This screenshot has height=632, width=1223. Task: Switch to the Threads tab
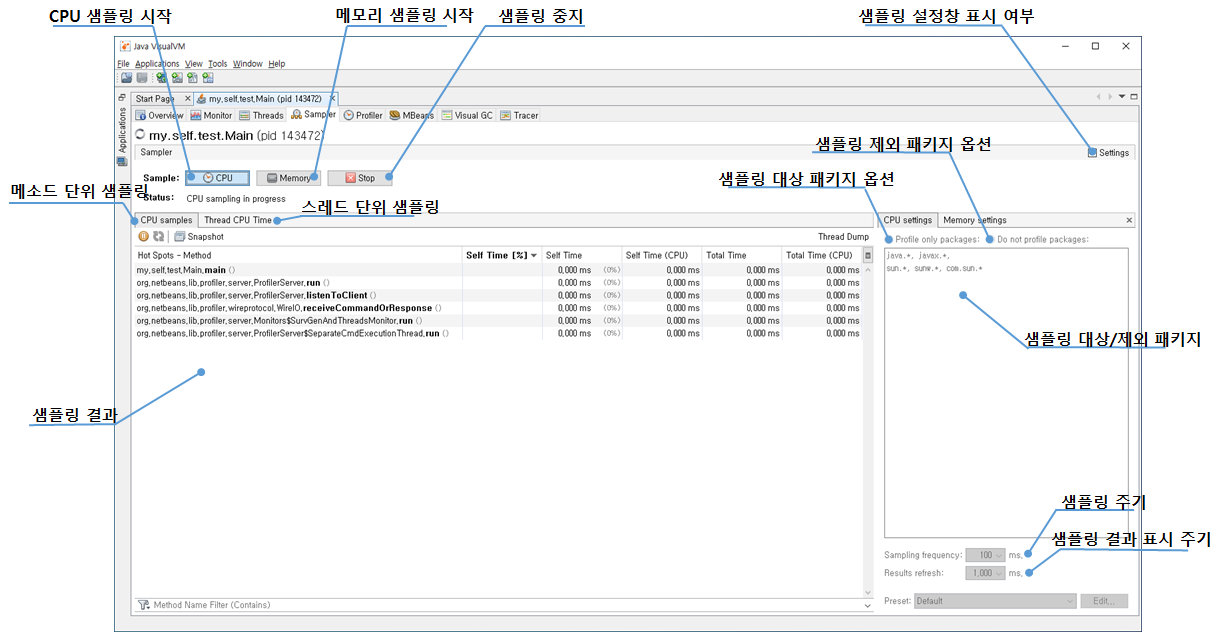261,115
